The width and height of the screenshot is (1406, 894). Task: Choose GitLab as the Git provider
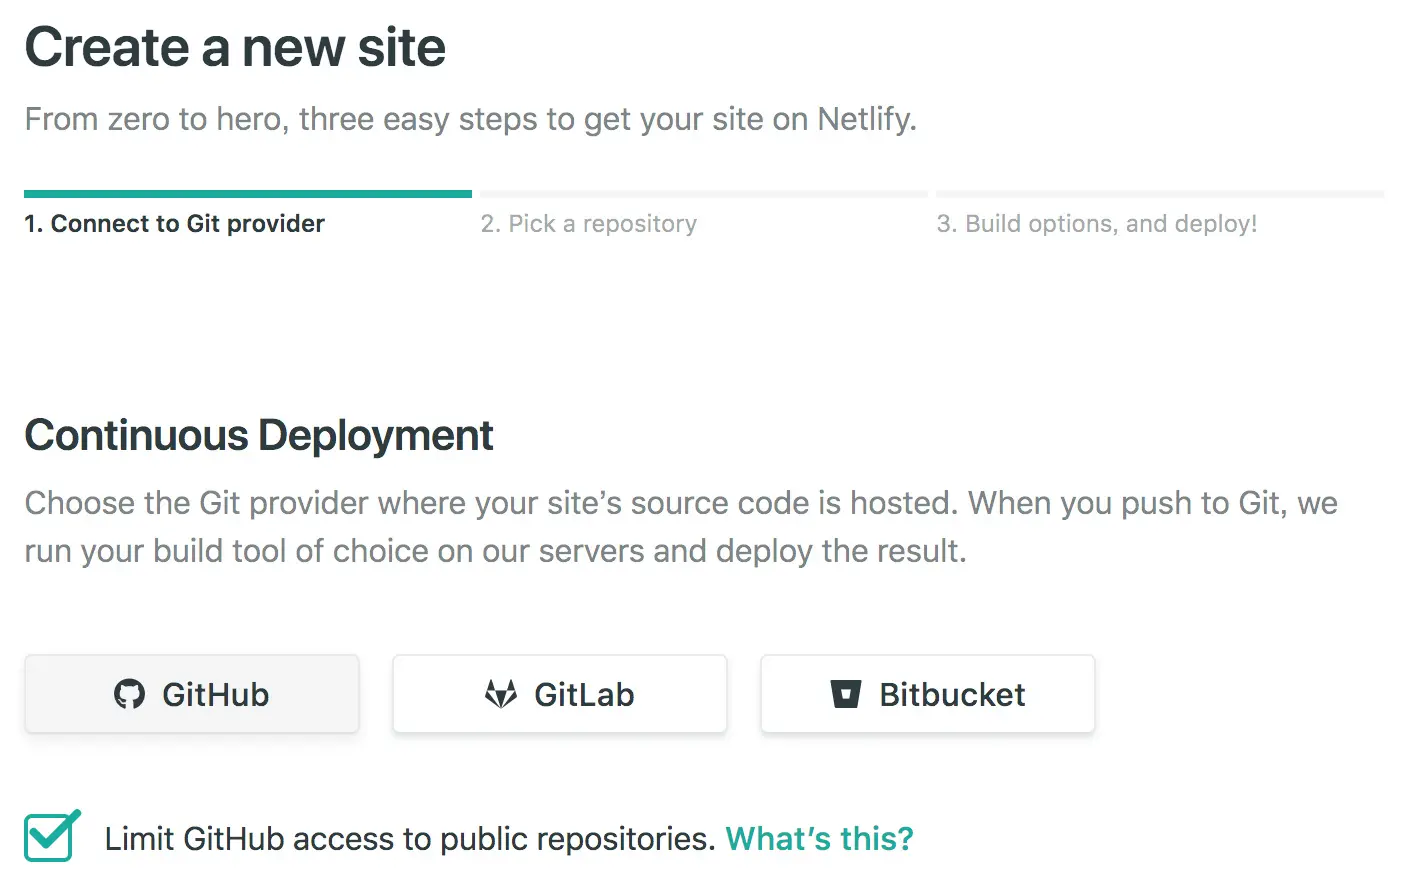coord(560,694)
